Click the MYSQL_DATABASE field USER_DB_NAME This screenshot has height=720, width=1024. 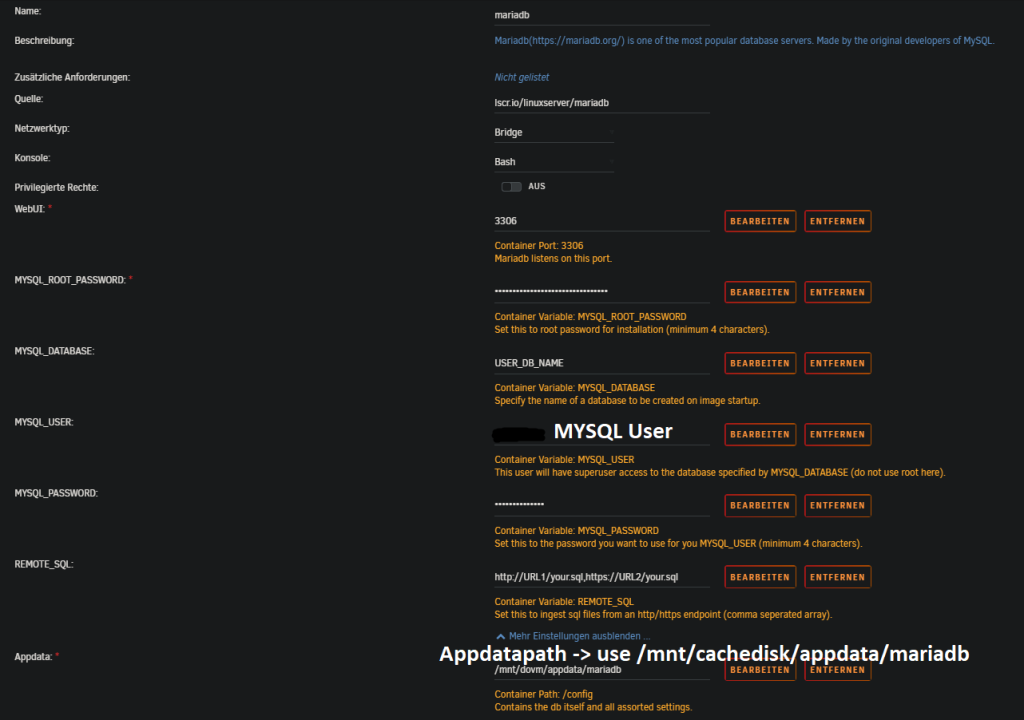(x=601, y=363)
